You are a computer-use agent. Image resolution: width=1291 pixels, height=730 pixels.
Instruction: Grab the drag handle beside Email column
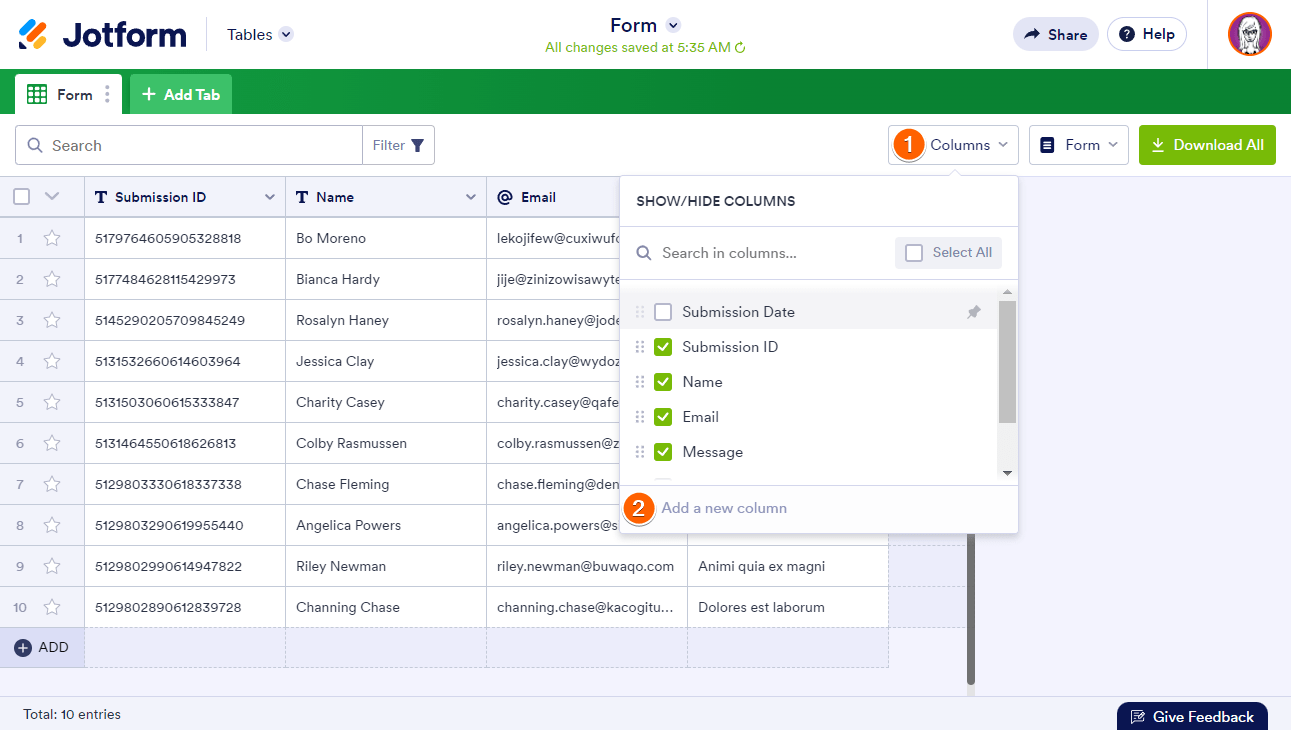tap(640, 417)
